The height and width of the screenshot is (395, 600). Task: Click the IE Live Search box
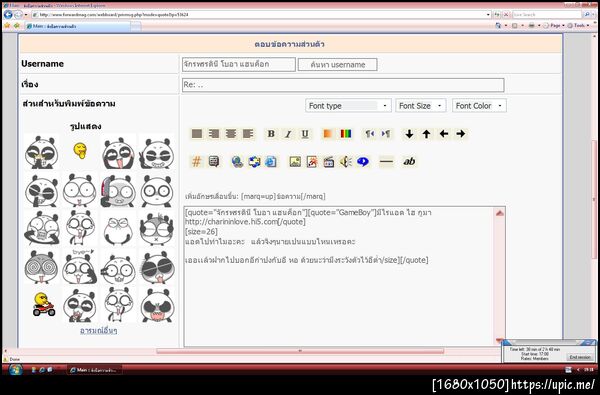(x=547, y=15)
